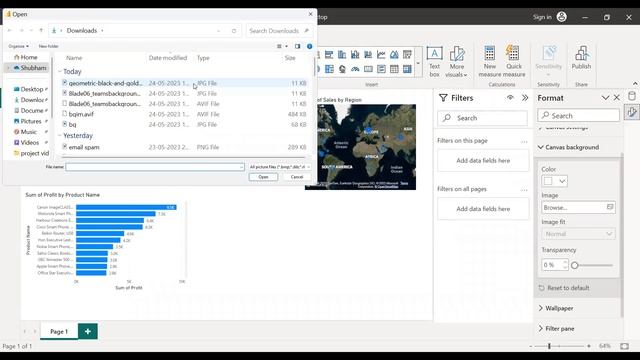Click the browse image icon in Image field
Screen dimensions: 640x360
click(x=610, y=207)
